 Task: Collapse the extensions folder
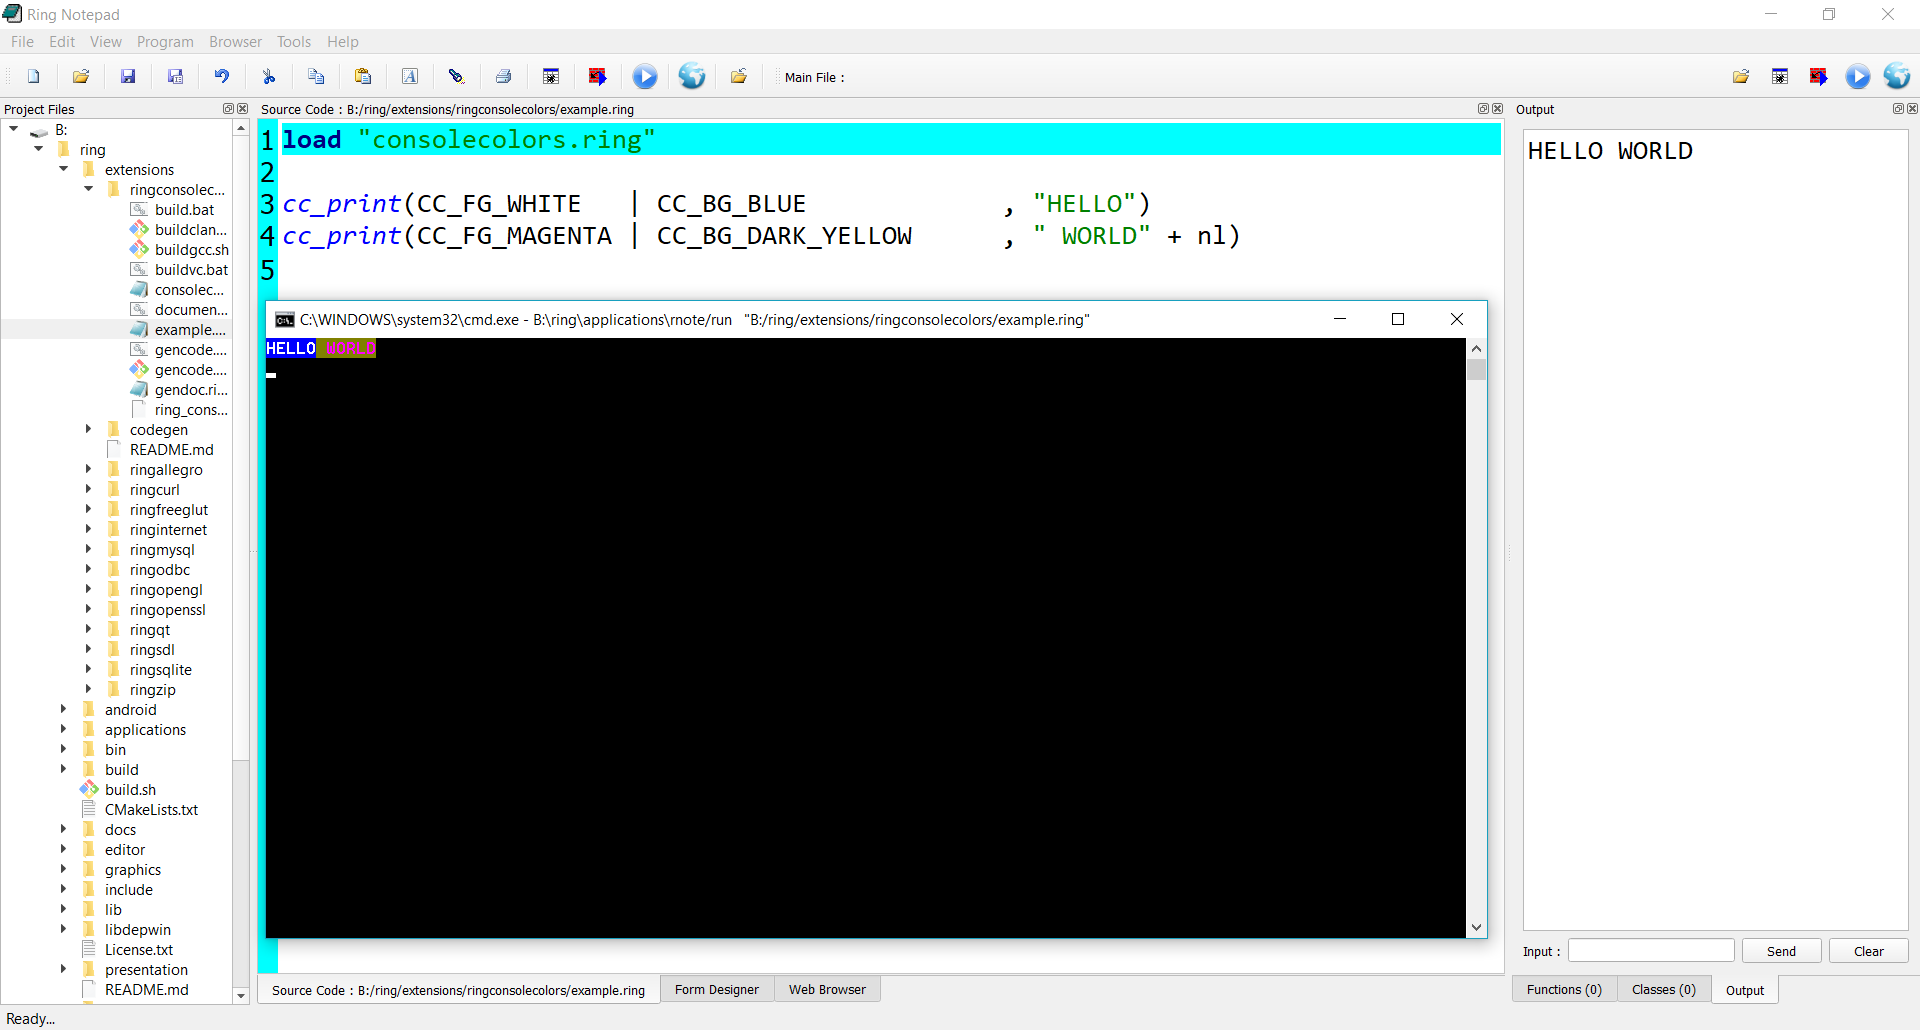point(64,169)
